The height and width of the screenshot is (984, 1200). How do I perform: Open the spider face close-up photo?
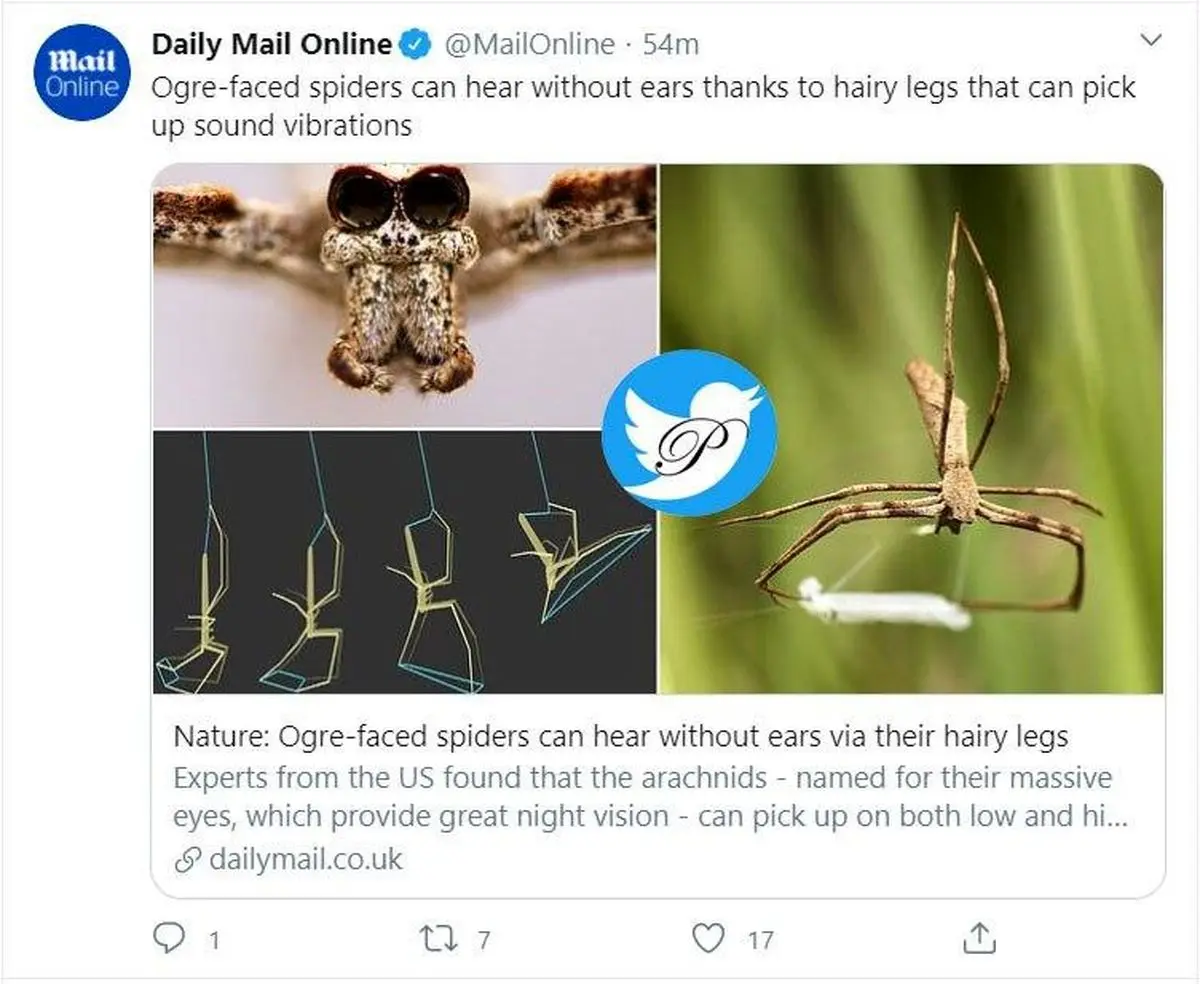404,296
